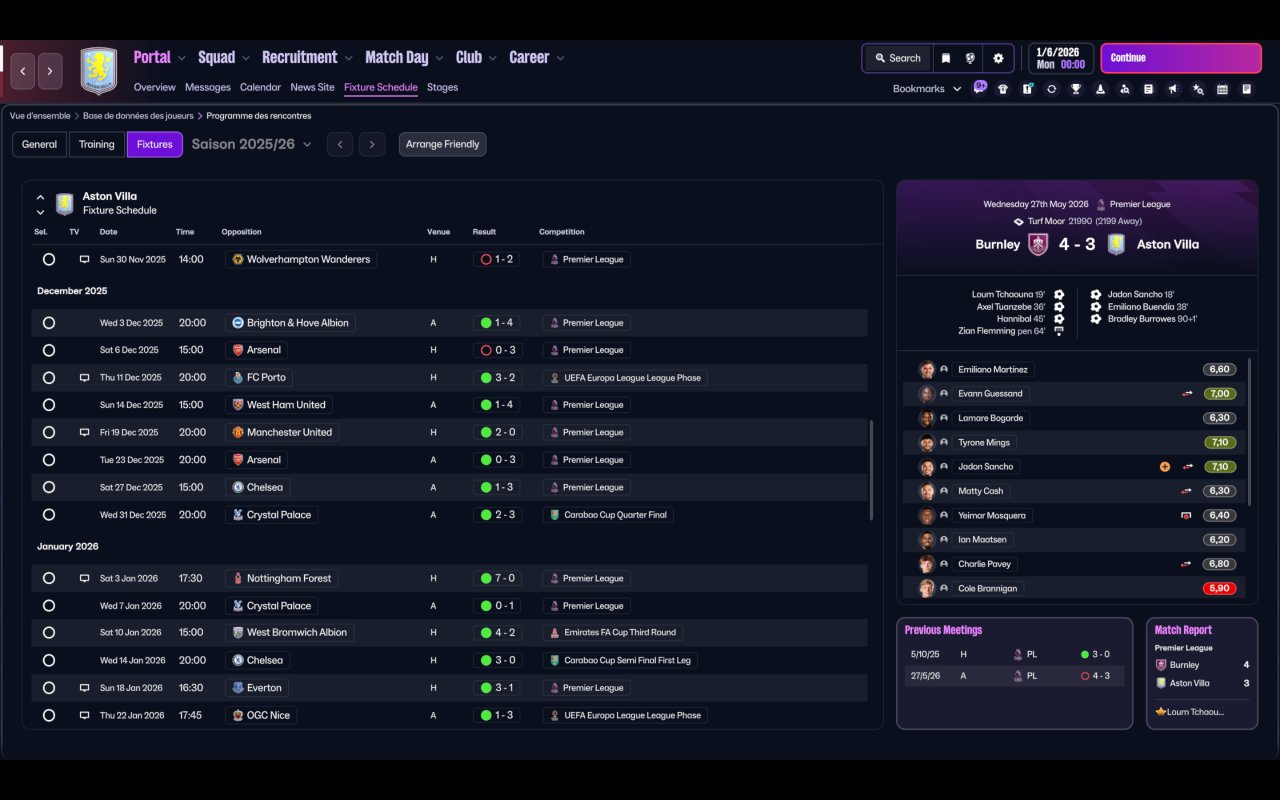
Task: Expand the Recruitment menu dropdown arrow
Action: click(347, 59)
